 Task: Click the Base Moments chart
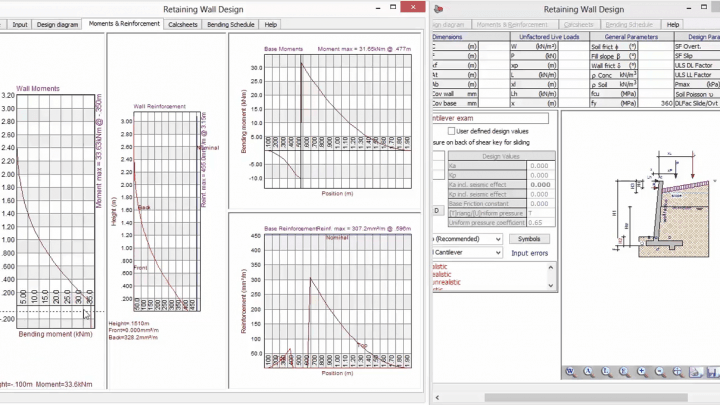(338, 121)
